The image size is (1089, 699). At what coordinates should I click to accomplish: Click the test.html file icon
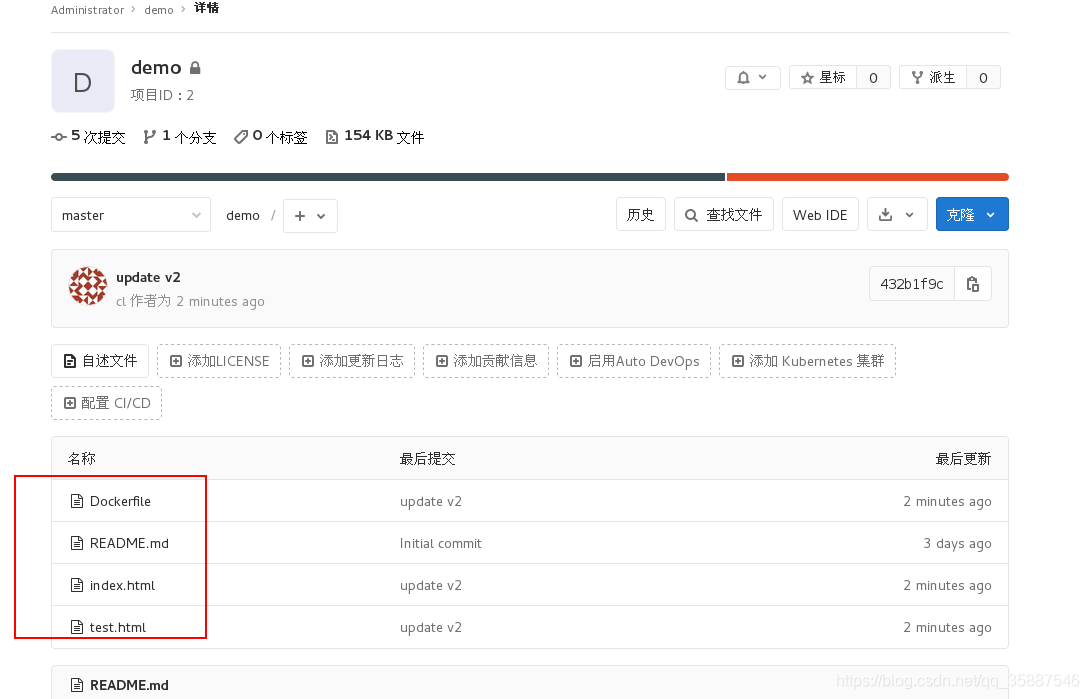pos(77,627)
